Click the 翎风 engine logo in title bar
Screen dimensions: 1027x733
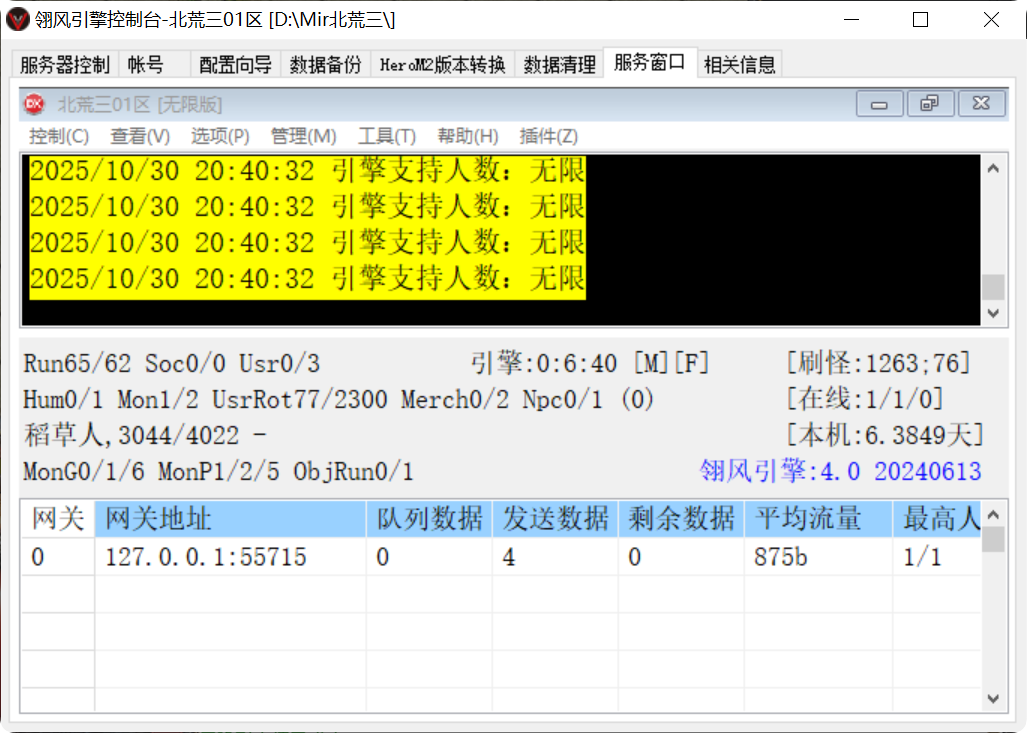coord(16,19)
